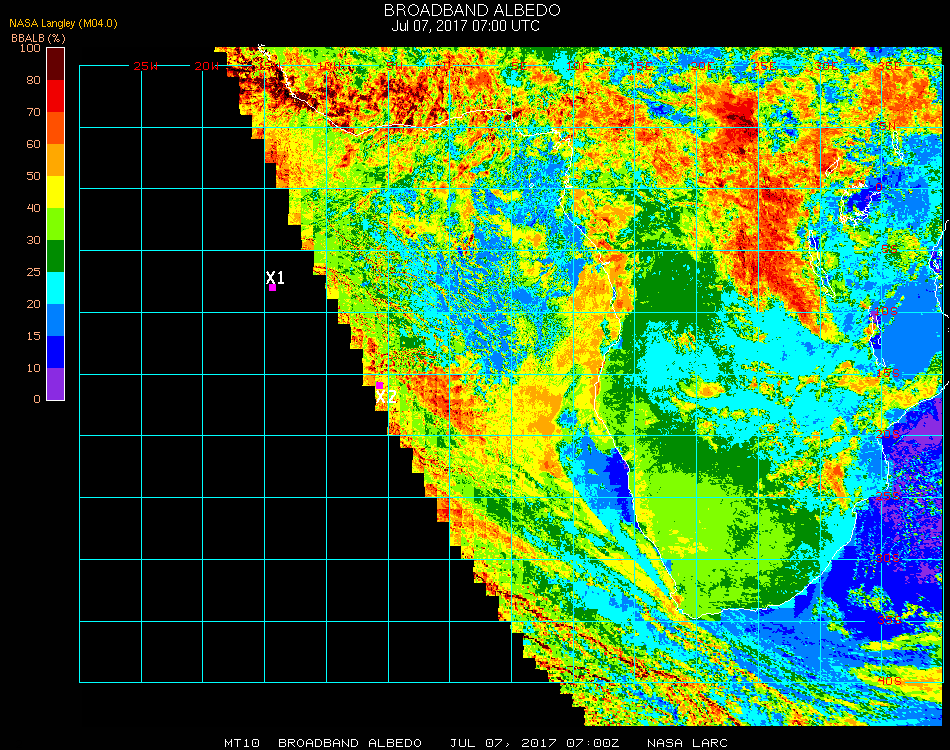
Task: Select the cyan 20-25 legend swatch
Action: point(56,288)
